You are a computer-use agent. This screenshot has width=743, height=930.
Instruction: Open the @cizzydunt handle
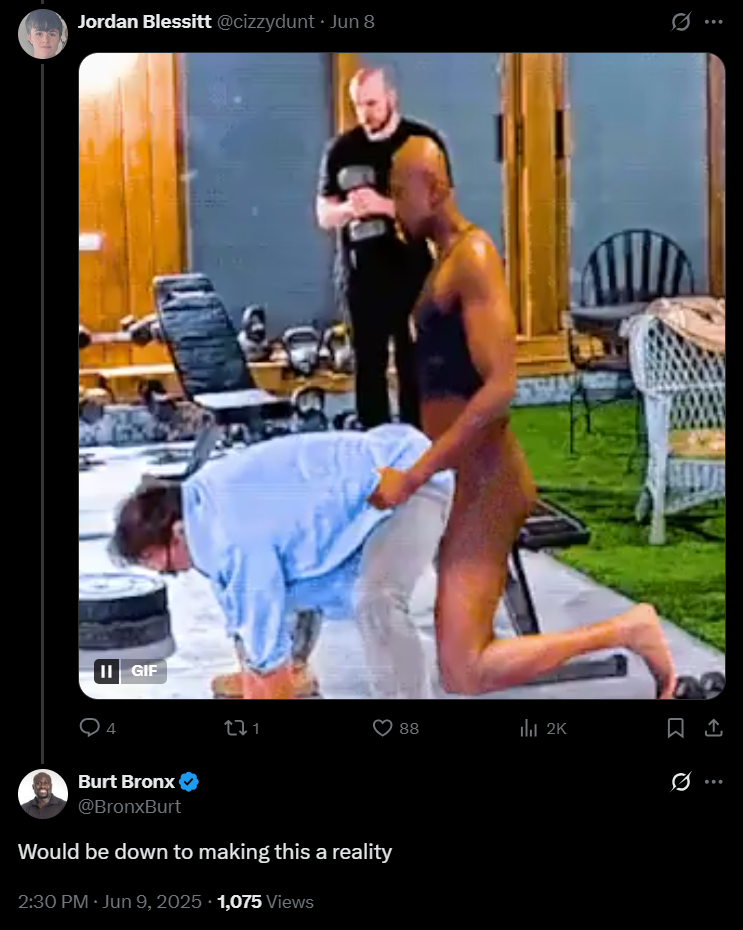click(x=265, y=22)
